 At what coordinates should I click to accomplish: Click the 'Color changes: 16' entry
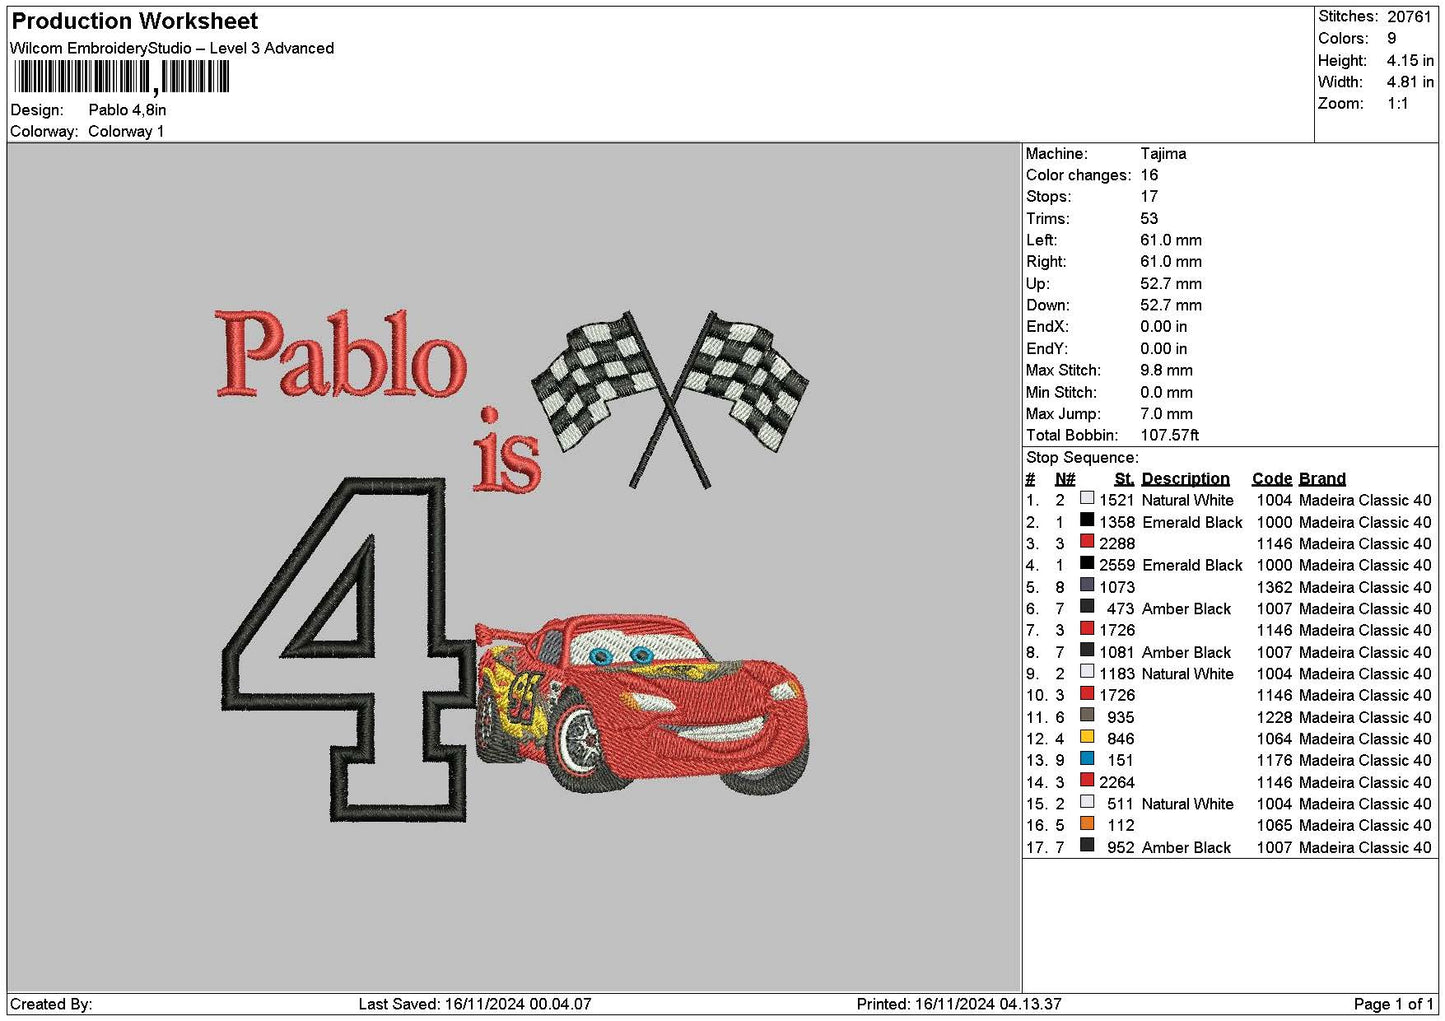(x=1092, y=175)
